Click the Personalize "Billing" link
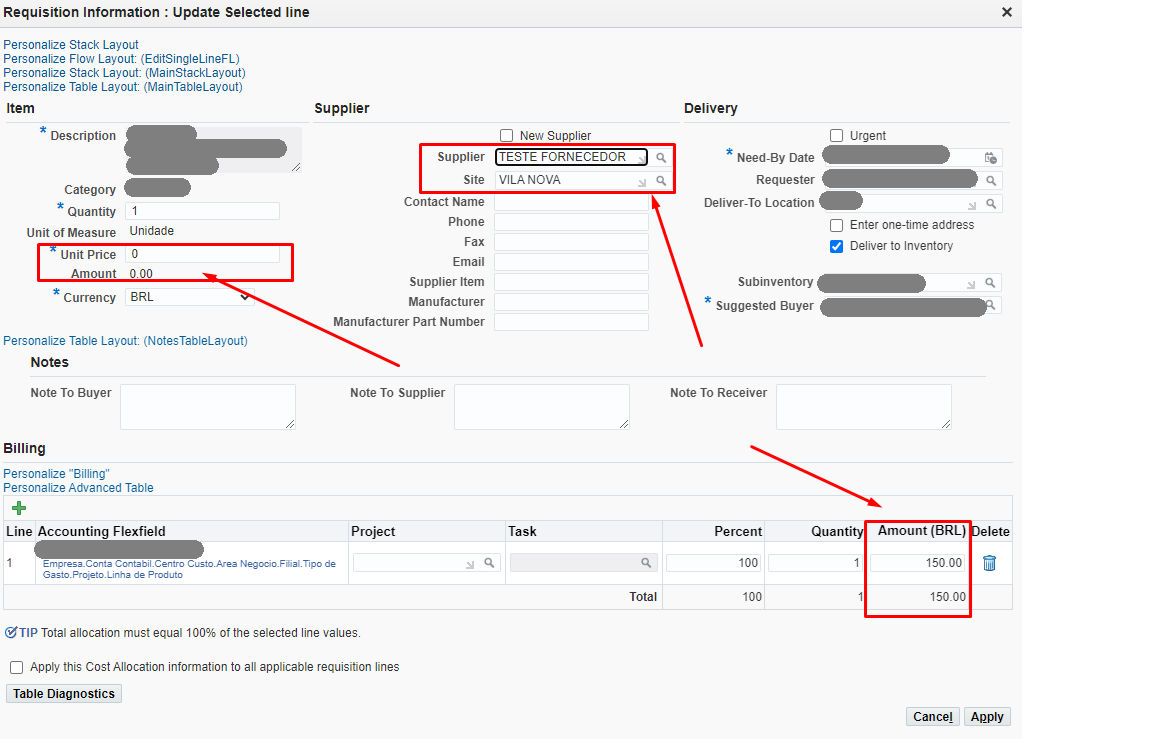 (x=56, y=474)
